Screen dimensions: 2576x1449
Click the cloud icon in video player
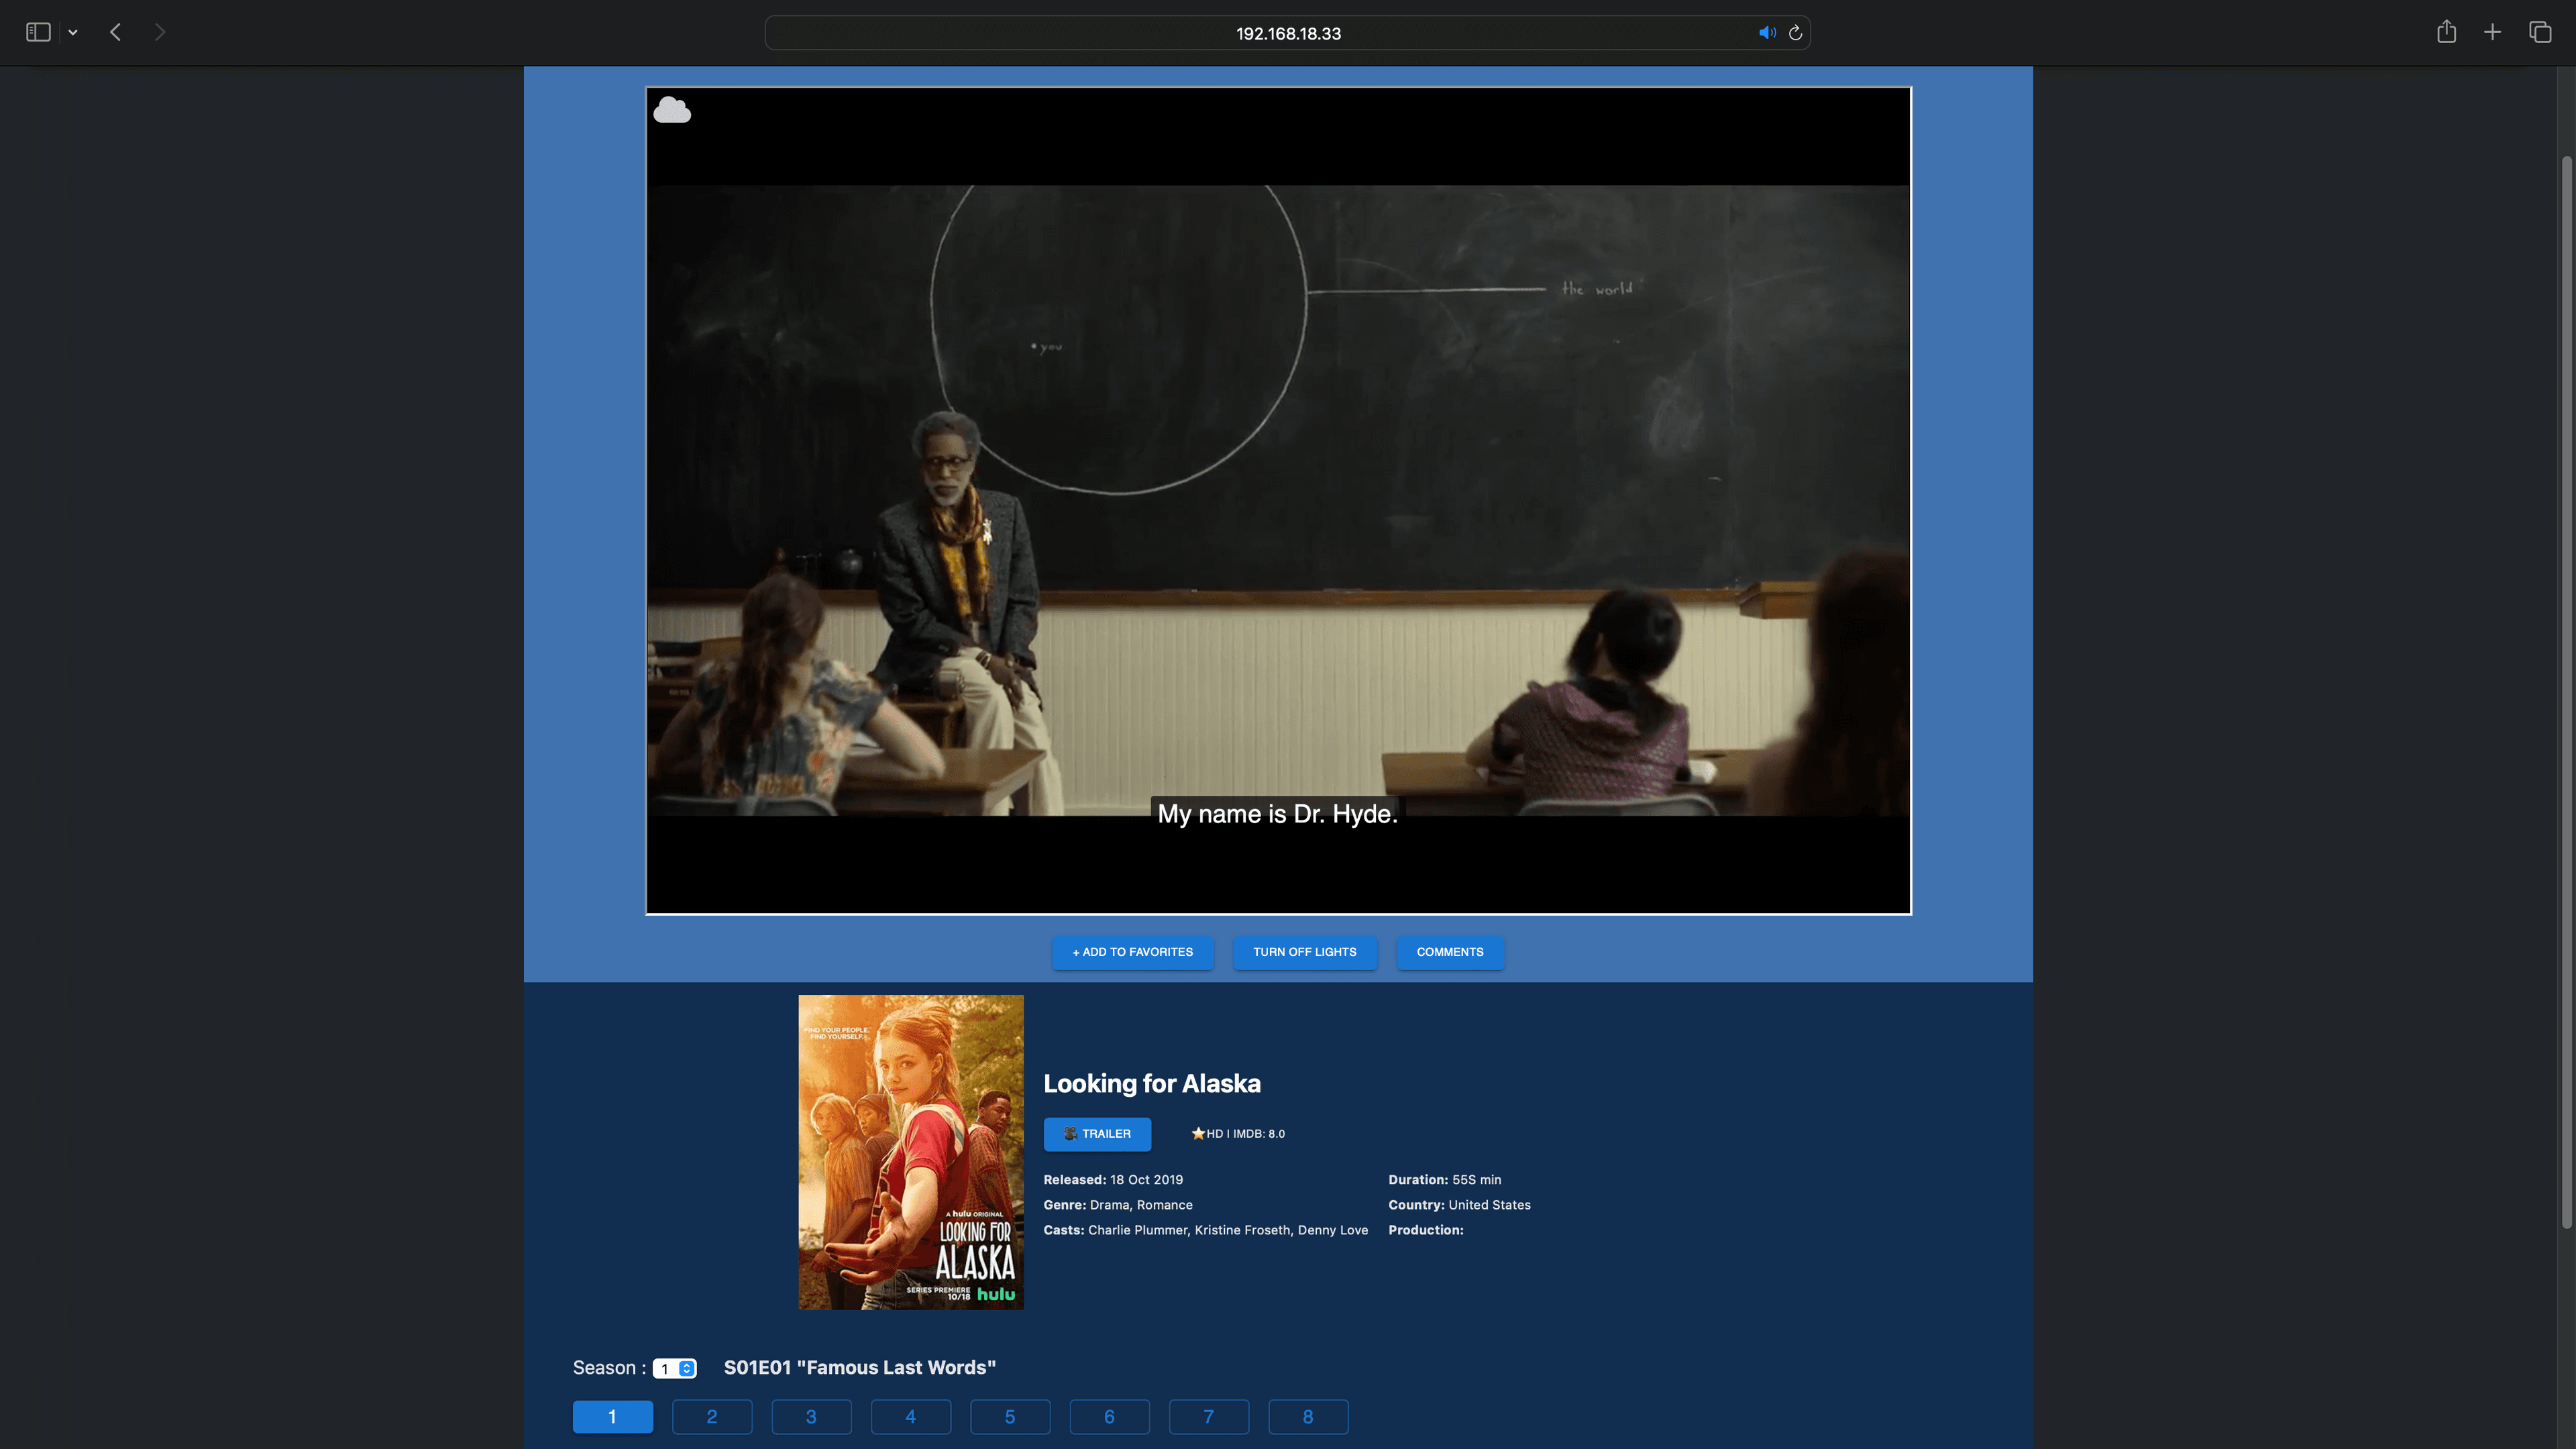click(x=671, y=110)
